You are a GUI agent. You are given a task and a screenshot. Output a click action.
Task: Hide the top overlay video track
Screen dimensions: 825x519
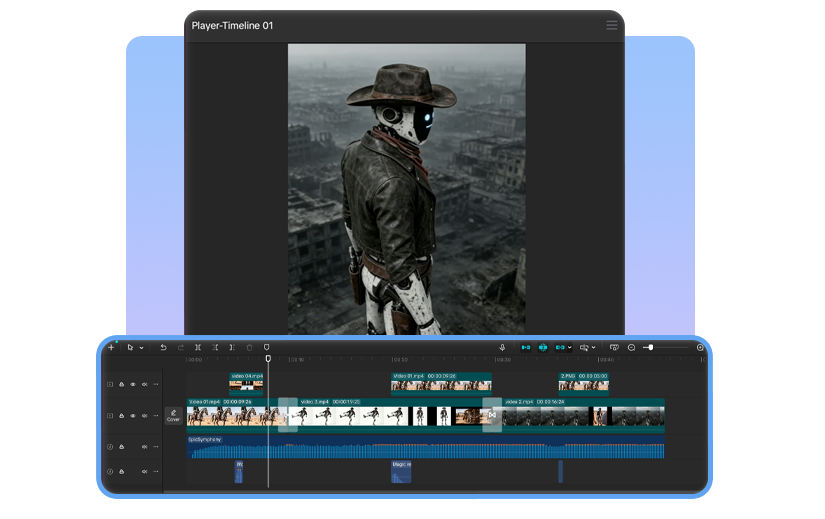pos(133,384)
